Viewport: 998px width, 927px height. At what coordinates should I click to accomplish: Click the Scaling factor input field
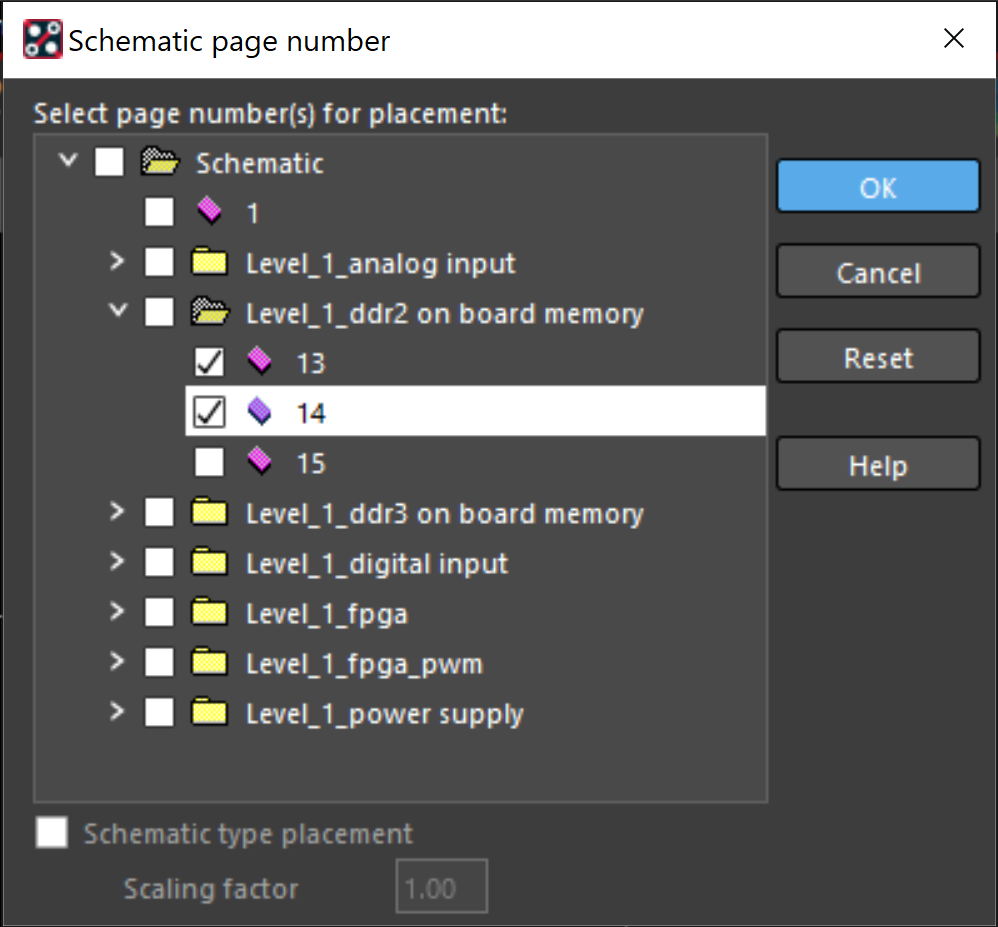(441, 886)
